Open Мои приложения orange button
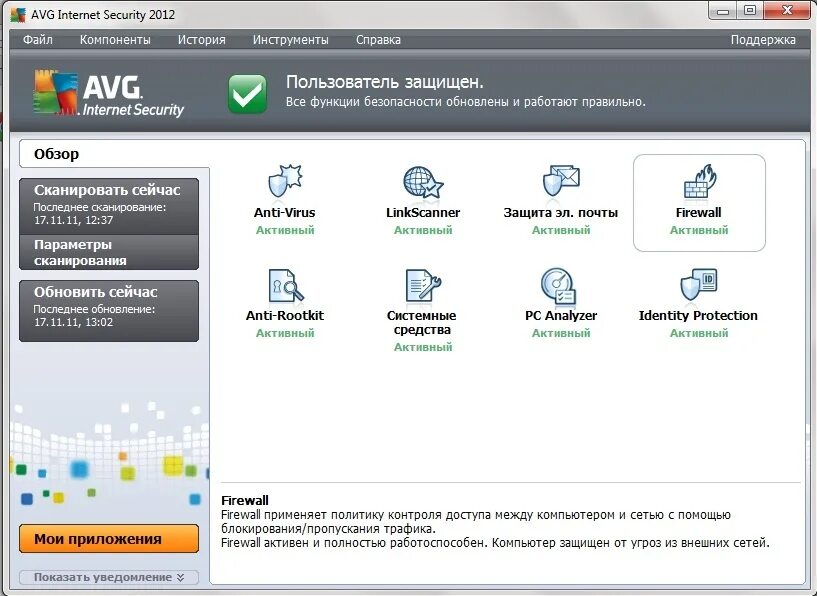The height and width of the screenshot is (596, 817). (109, 539)
